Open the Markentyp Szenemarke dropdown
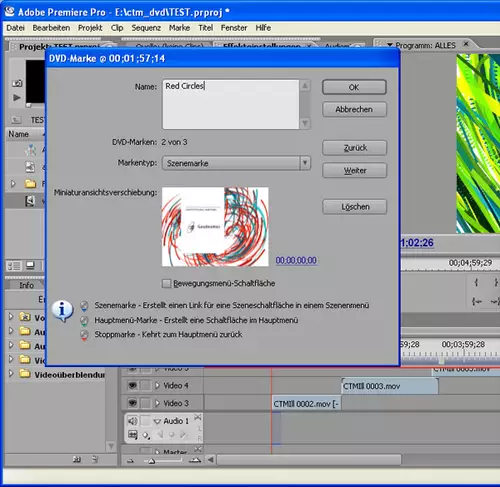Image resolution: width=500 pixels, height=487 pixels. point(236,163)
